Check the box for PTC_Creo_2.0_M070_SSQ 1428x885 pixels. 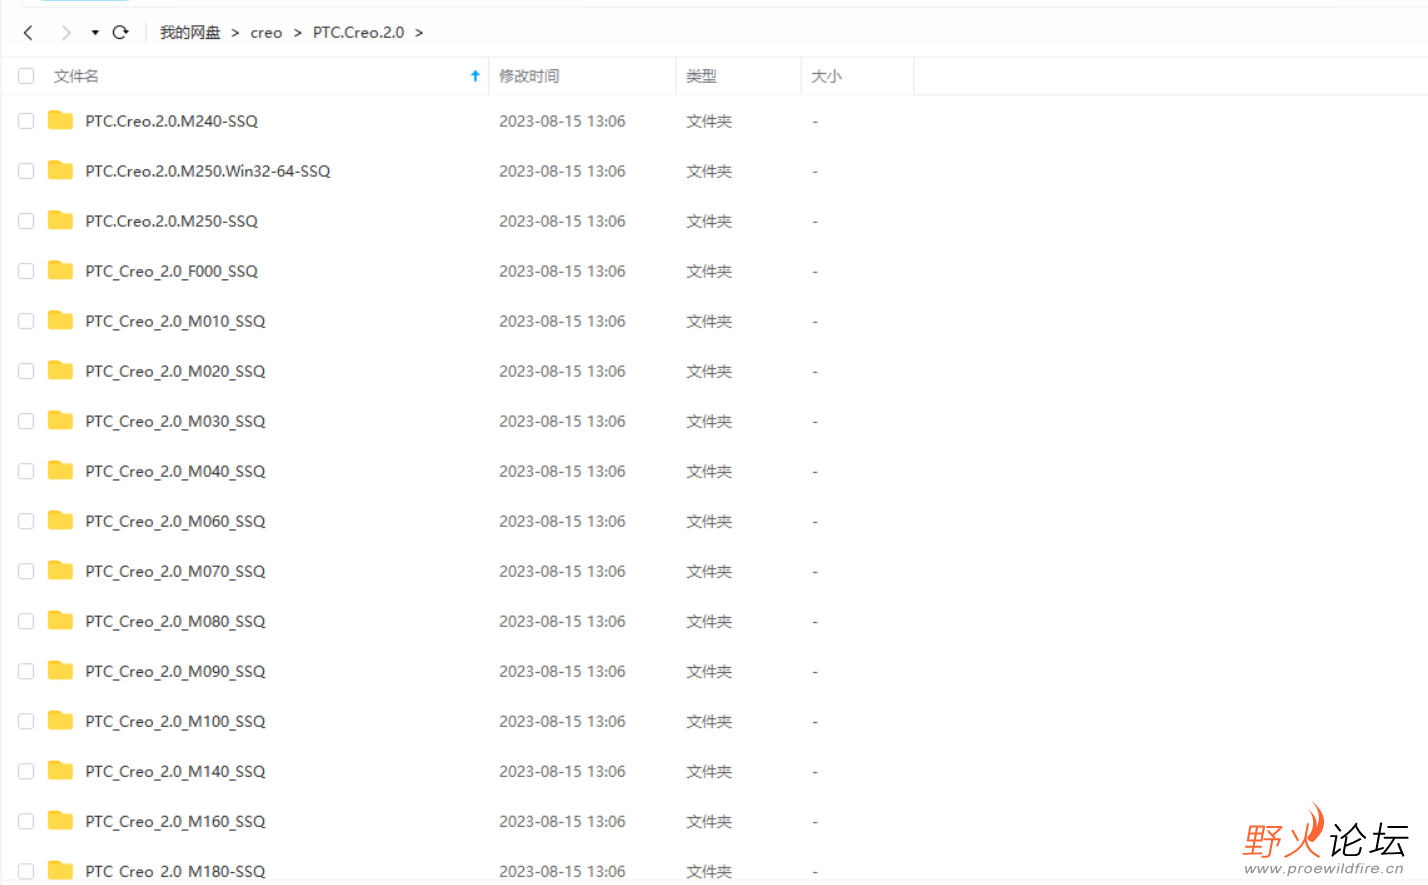[26, 571]
